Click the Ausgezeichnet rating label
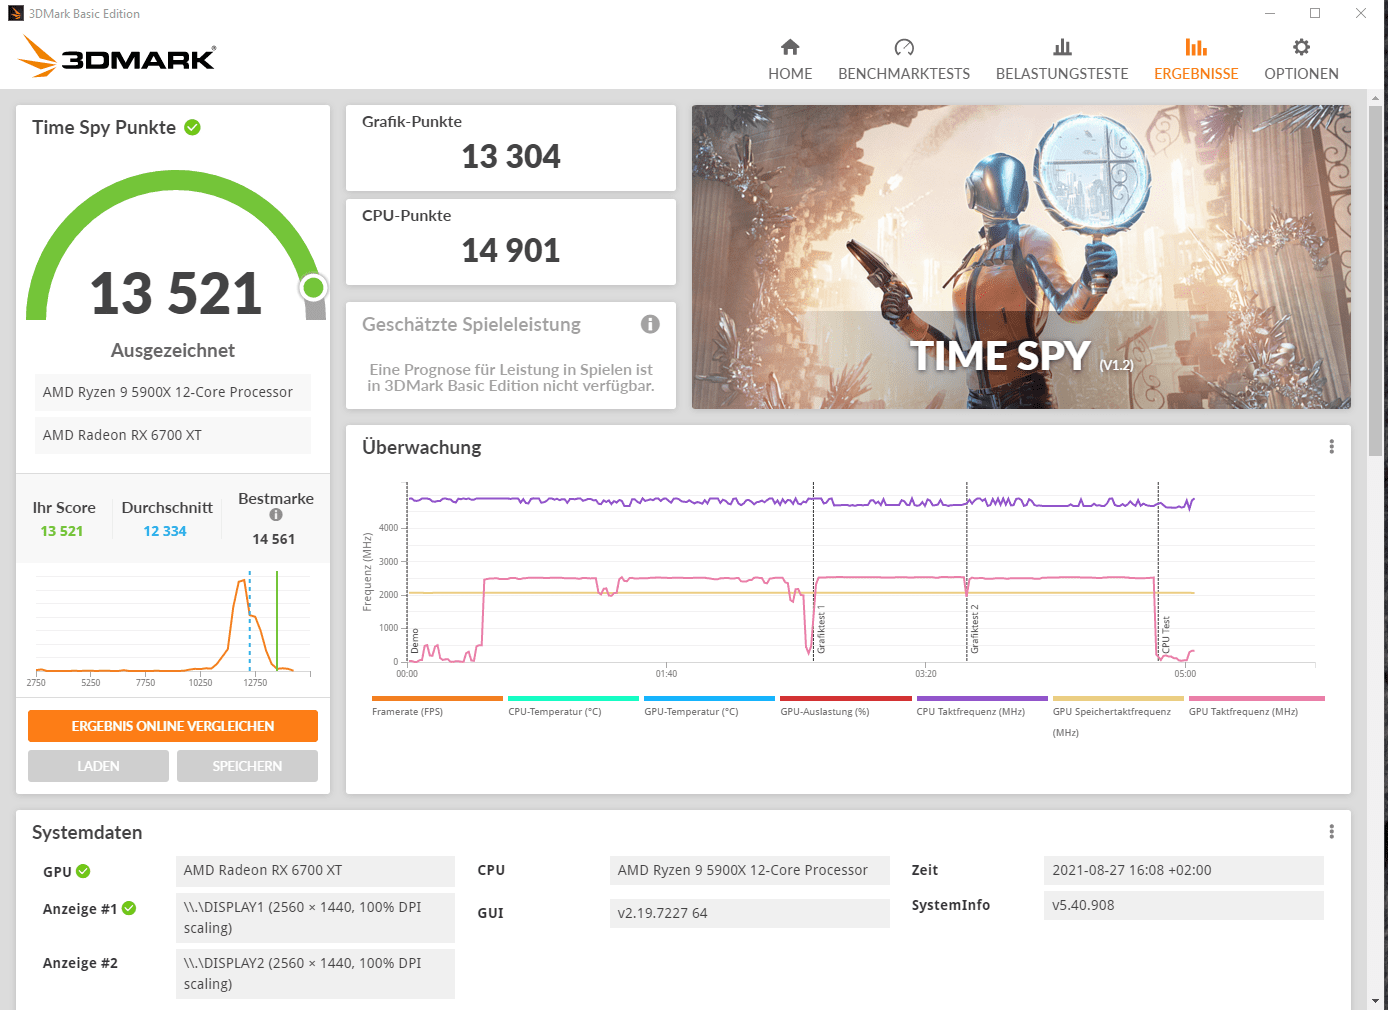This screenshot has height=1010, width=1388. tap(173, 351)
